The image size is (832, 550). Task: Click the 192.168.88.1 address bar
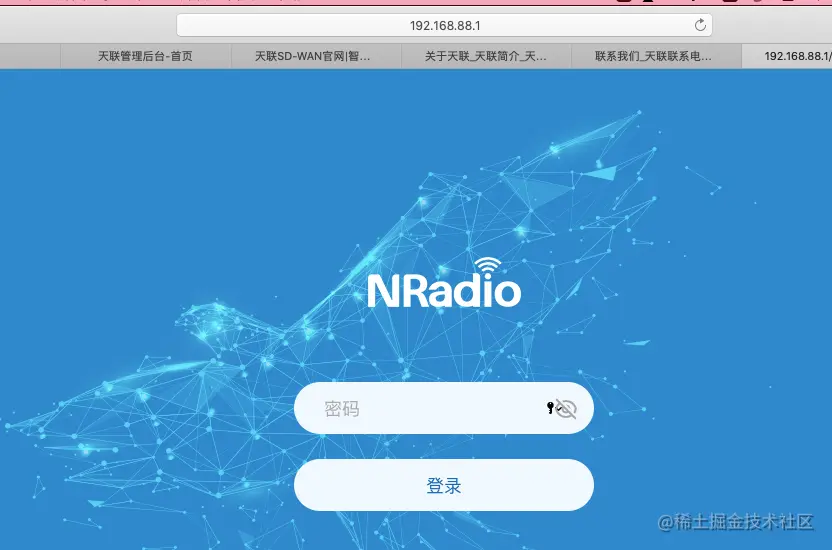pos(444,25)
